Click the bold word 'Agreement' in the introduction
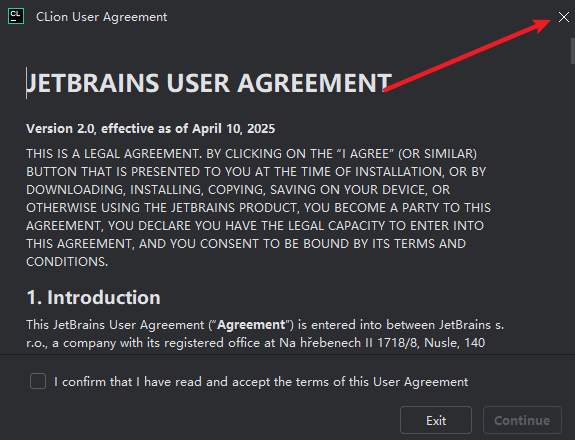 tap(251, 325)
